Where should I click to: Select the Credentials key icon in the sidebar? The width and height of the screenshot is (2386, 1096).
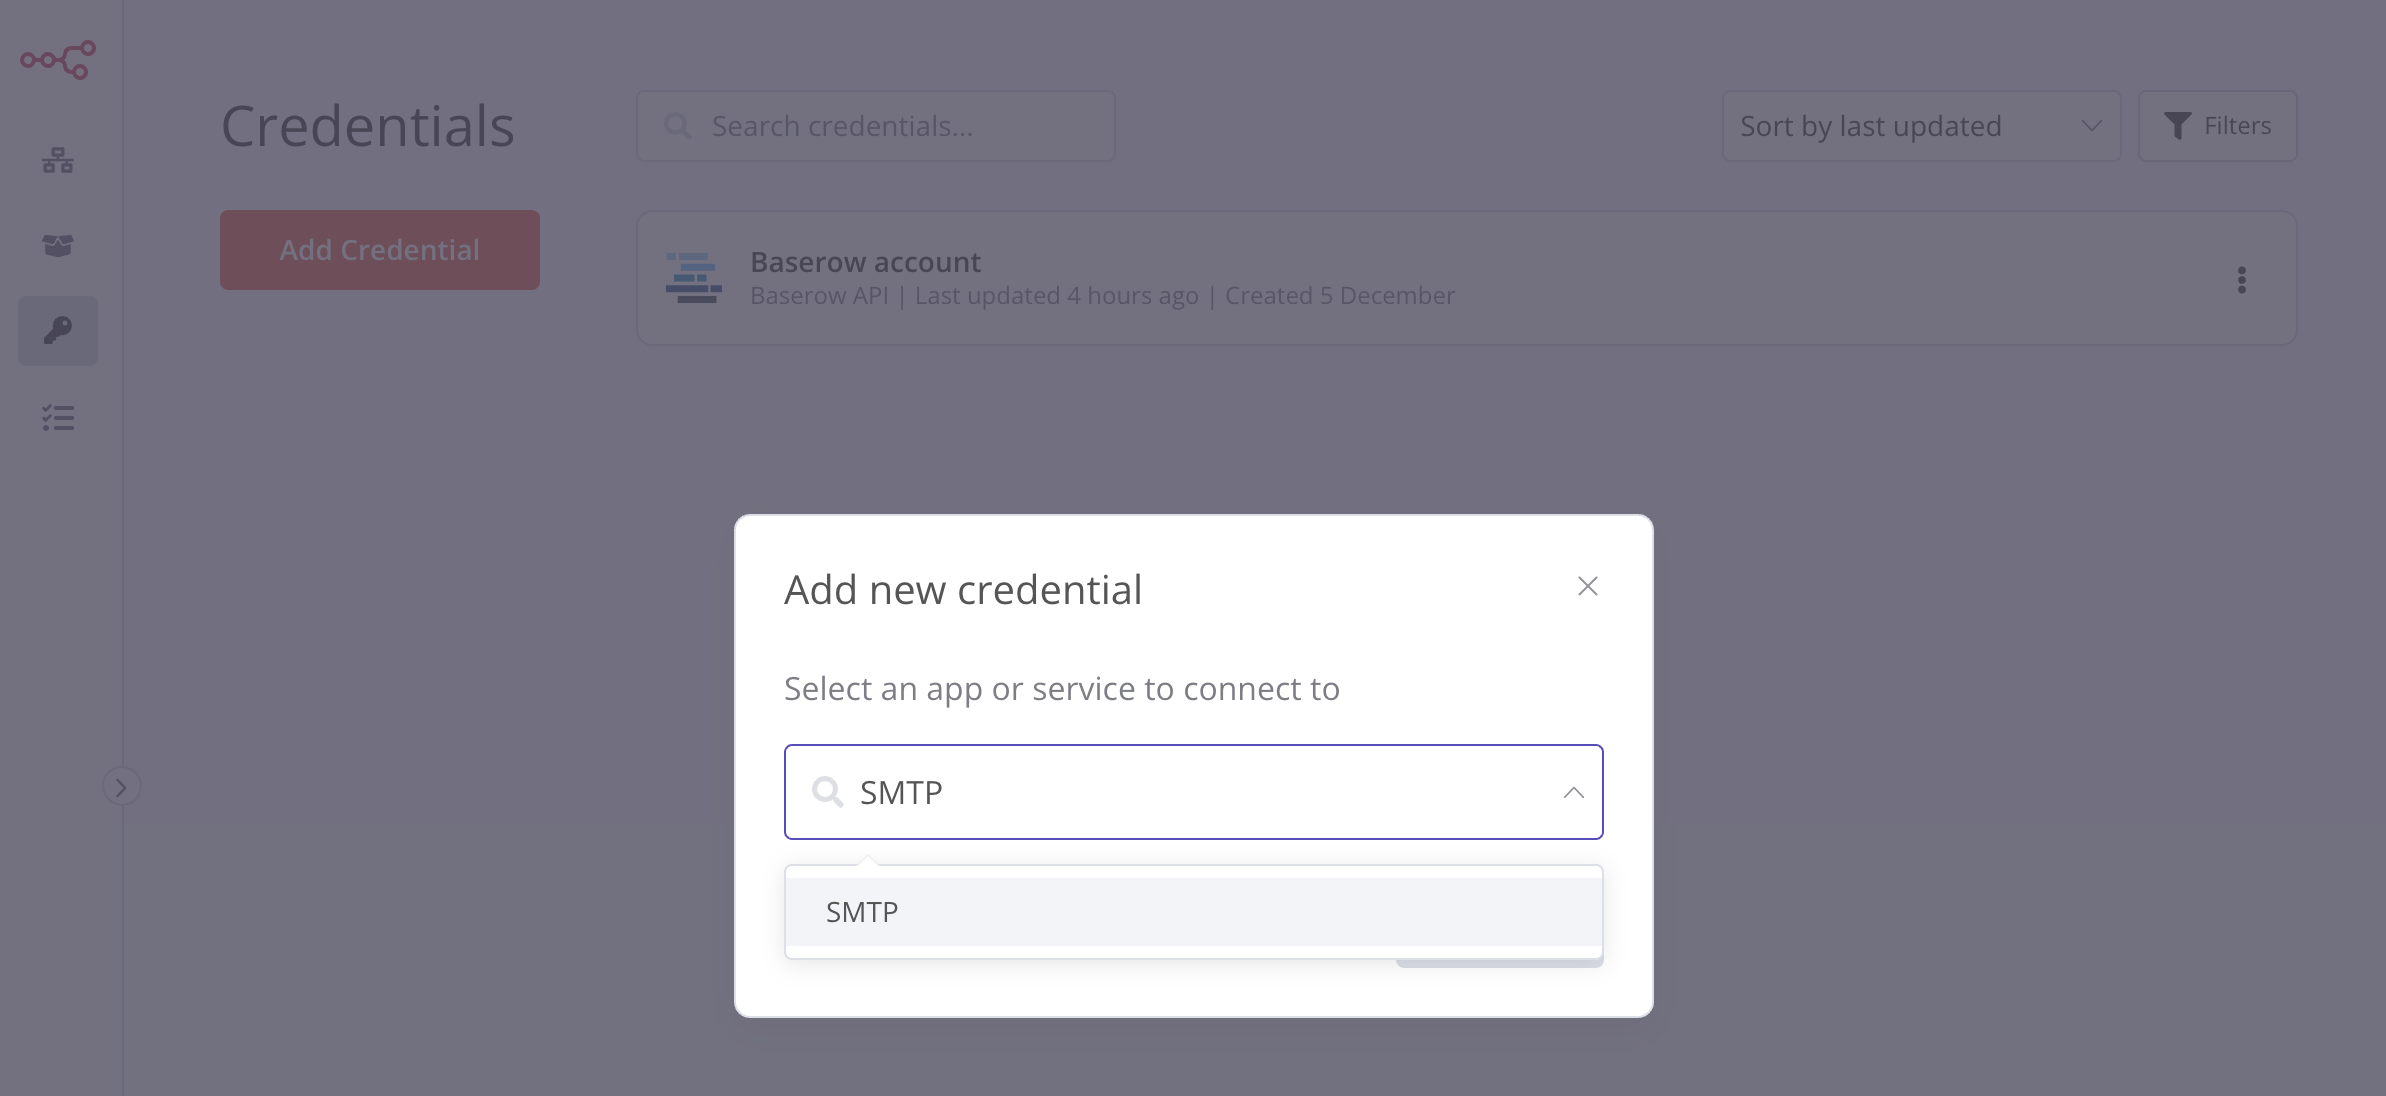(x=58, y=331)
